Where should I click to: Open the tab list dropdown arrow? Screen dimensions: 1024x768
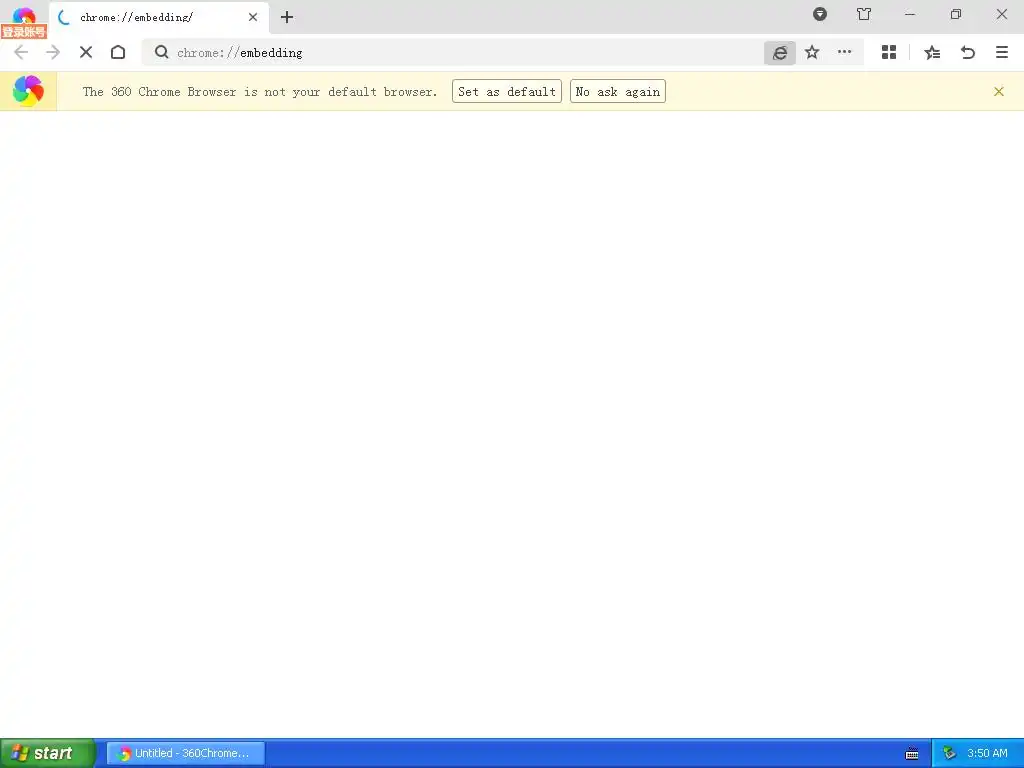(820, 14)
